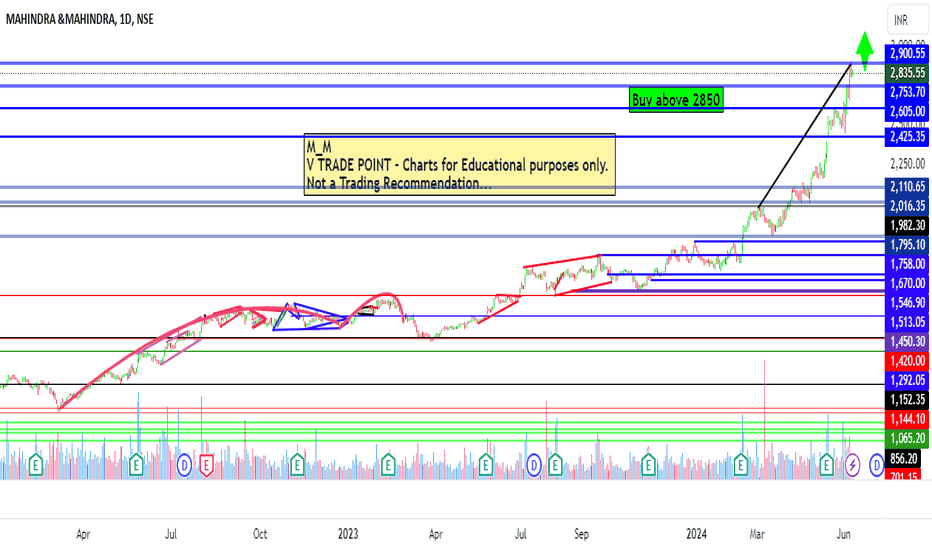This screenshot has width=932, height=550.
Task: Click the 1,065.20 green price label
Action: point(907,438)
